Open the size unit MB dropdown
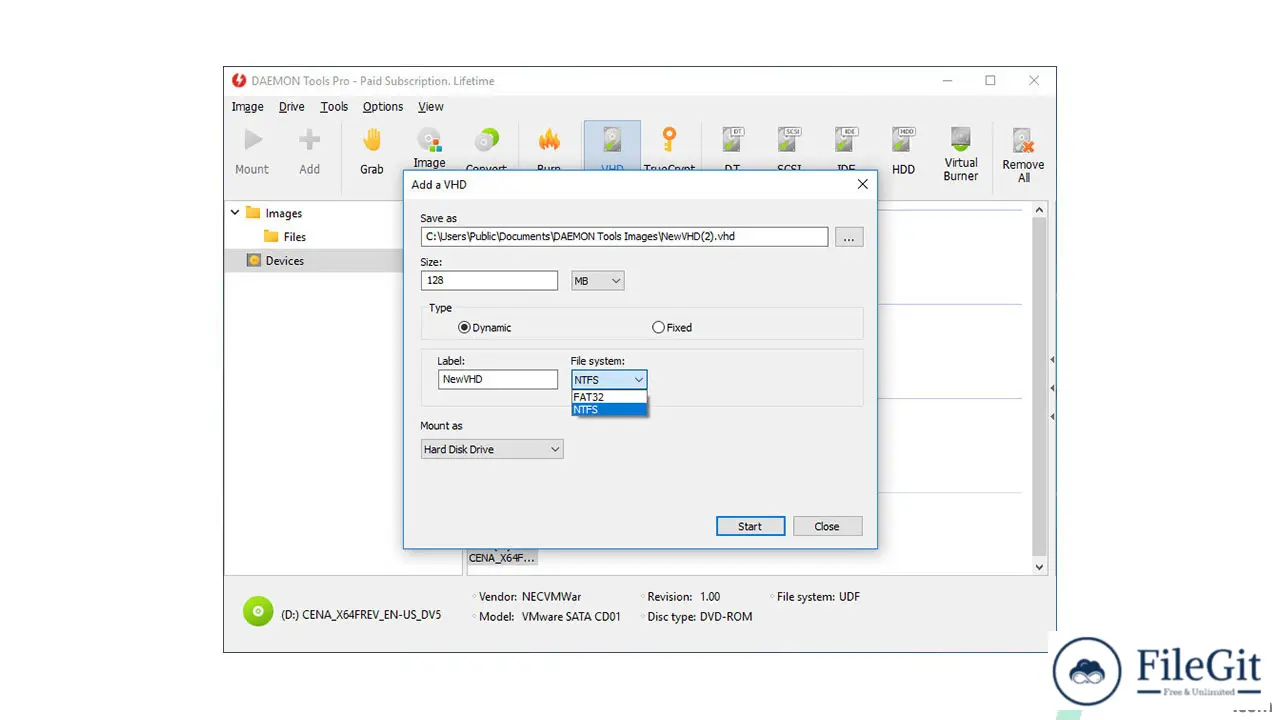The height and width of the screenshot is (720, 1280). tap(598, 281)
